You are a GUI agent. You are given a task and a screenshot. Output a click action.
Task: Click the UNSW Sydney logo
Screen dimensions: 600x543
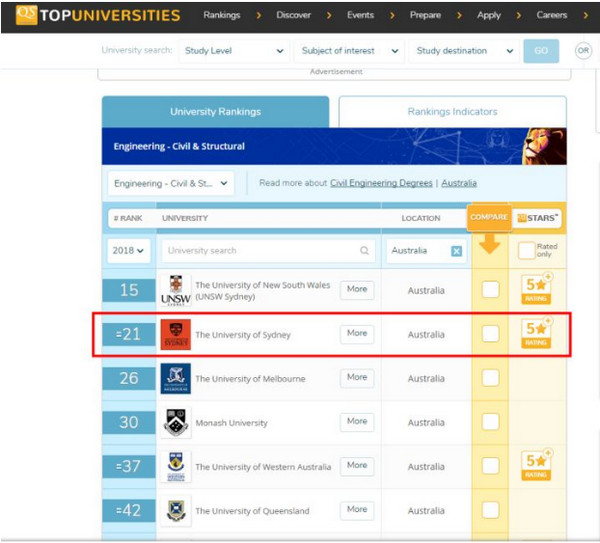point(176,290)
